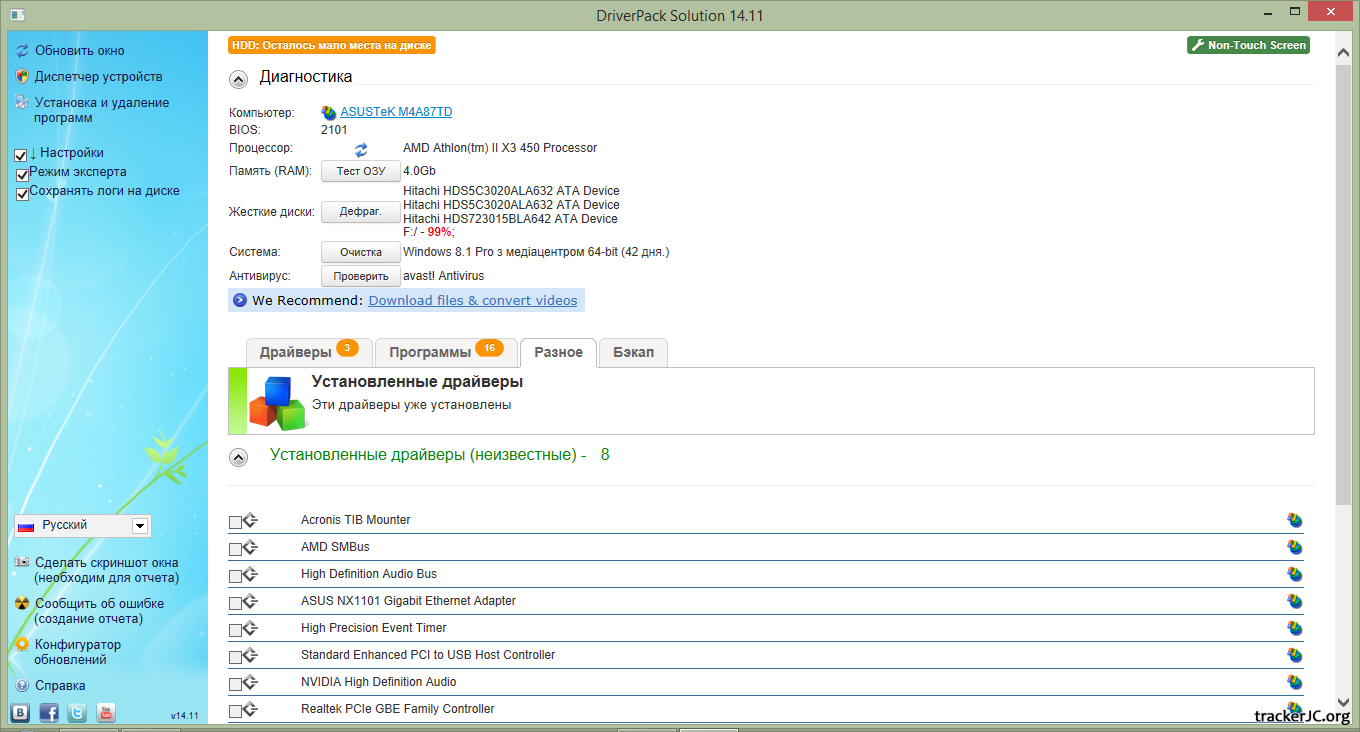Click web search icon for AMD SMBus row
This screenshot has height=732, width=1360.
[x=1295, y=547]
